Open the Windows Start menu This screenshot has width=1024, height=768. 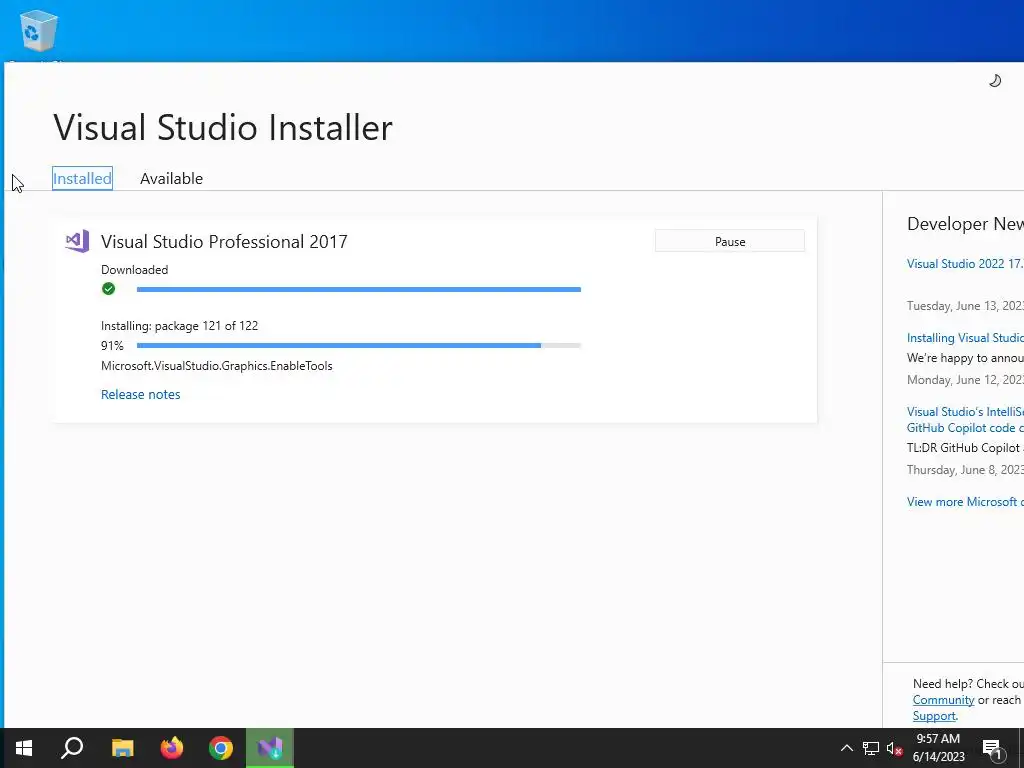[24, 748]
